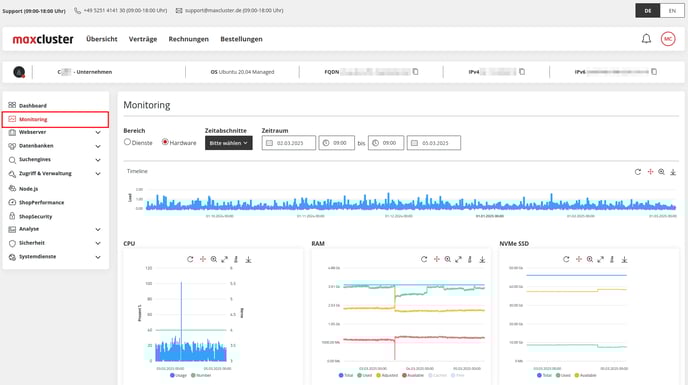
Task: Toggle Number series in CPU legend
Action: coord(201,375)
